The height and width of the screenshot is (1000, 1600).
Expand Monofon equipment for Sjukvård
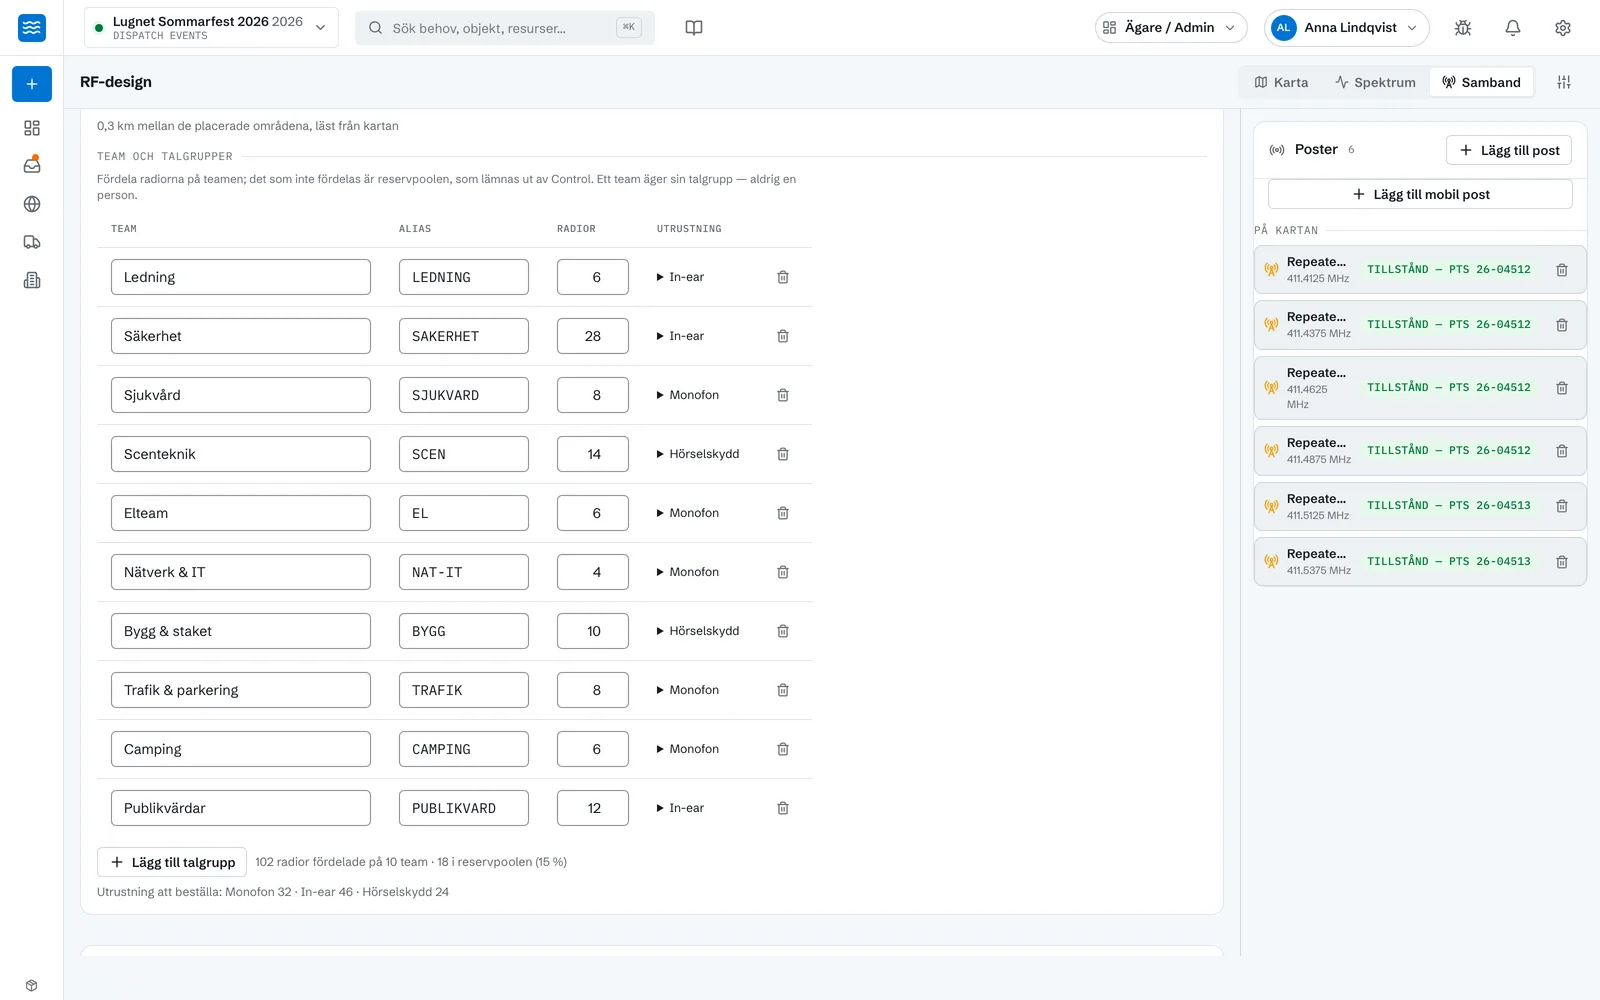687,395
